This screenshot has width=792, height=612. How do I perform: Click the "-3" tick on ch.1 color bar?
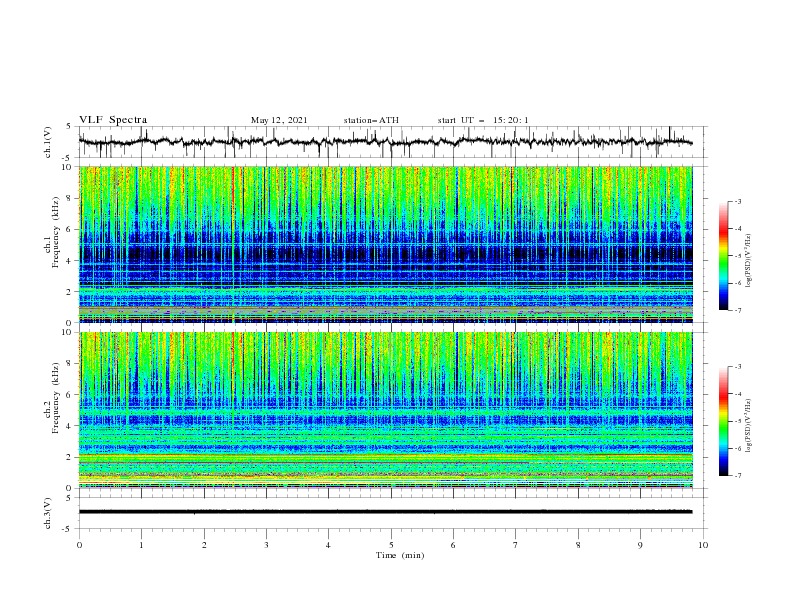(738, 201)
